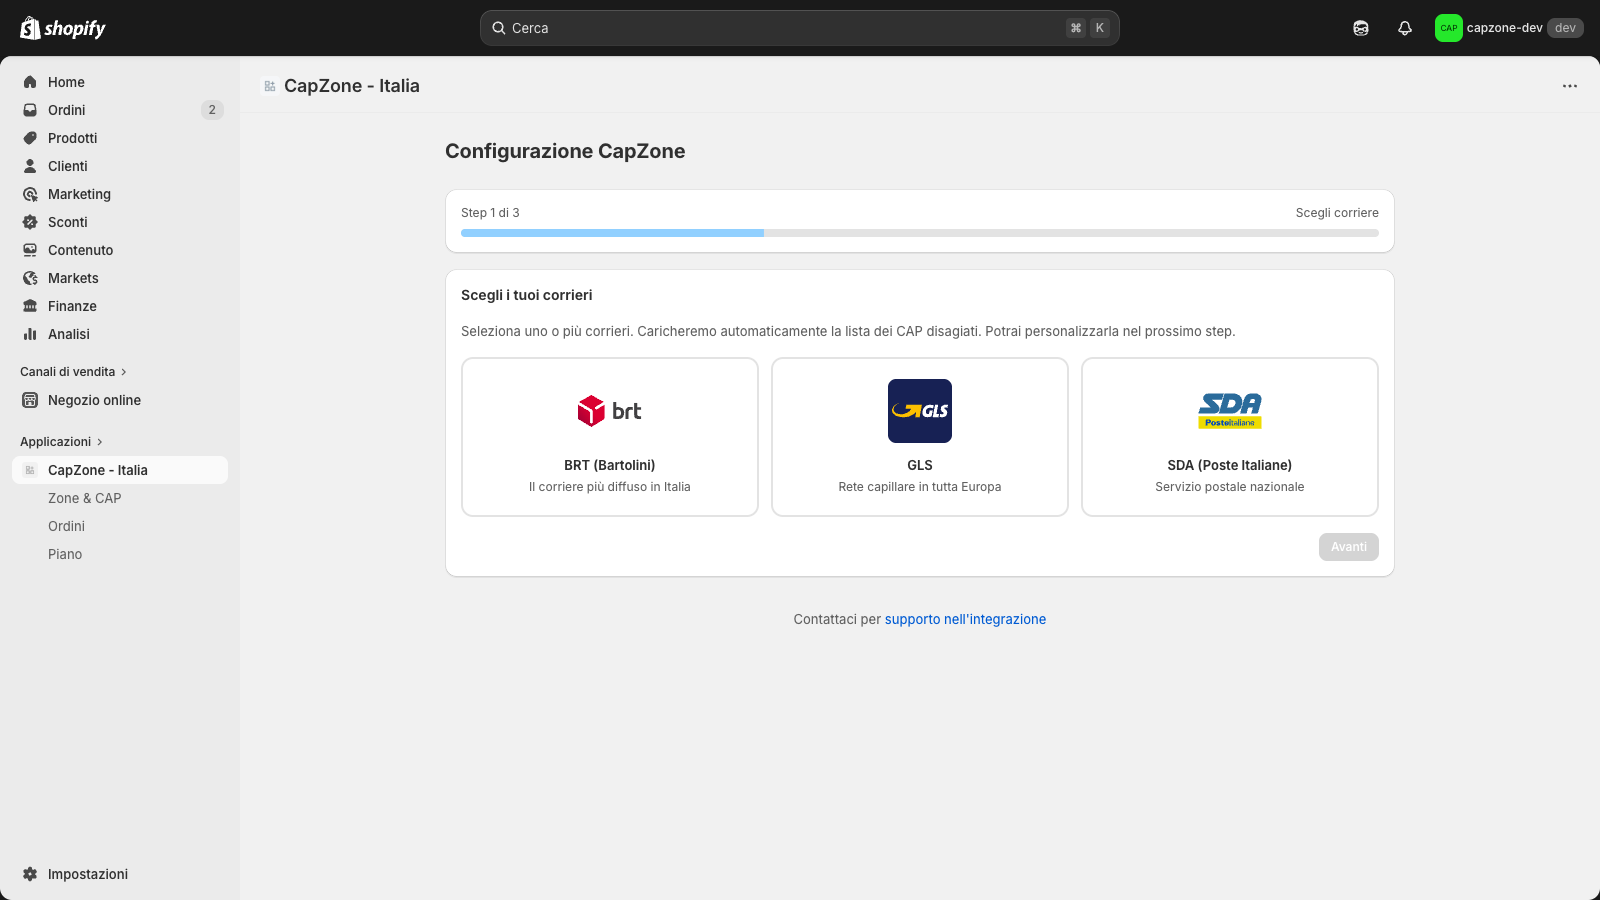The height and width of the screenshot is (900, 1600).
Task: Click text 'Rete capillare in tutta Europa'
Action: point(920,487)
